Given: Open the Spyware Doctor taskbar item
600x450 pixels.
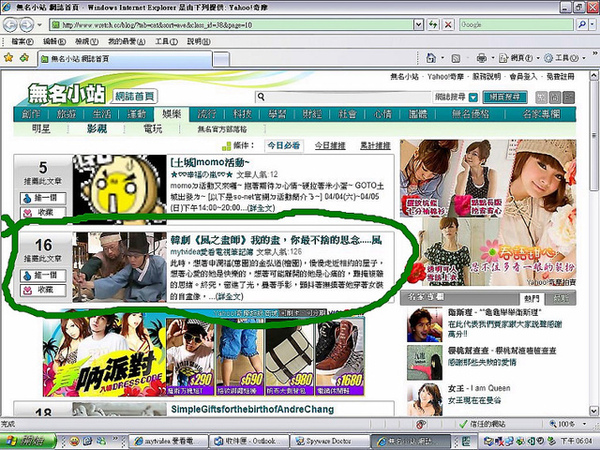Looking at the screenshot, I should click(x=330, y=441).
